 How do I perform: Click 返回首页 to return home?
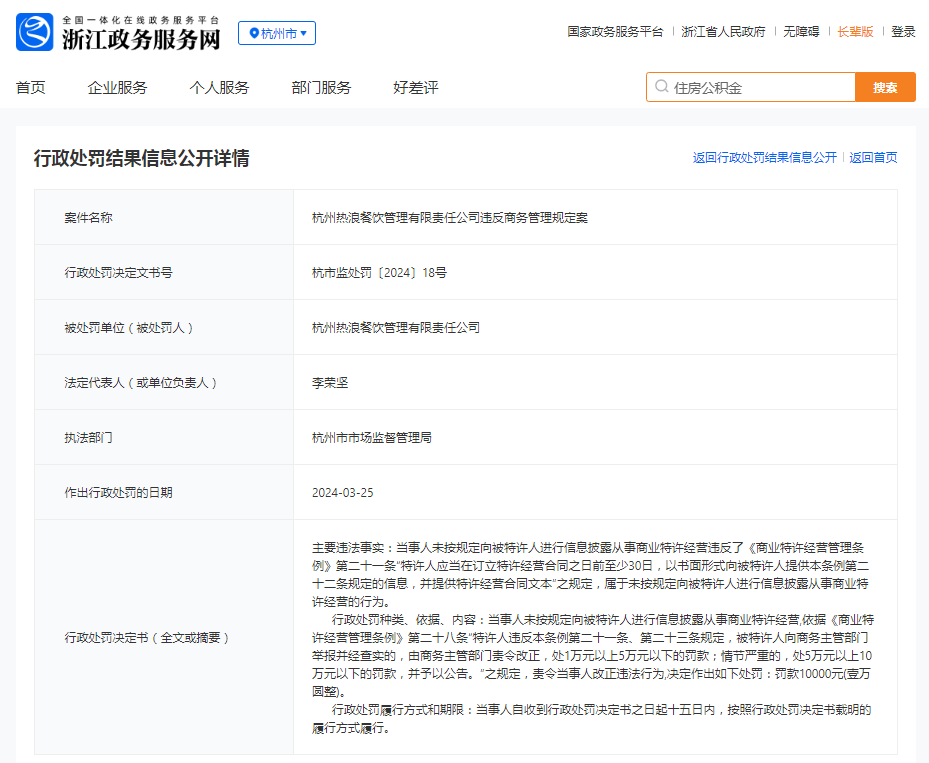(871, 157)
